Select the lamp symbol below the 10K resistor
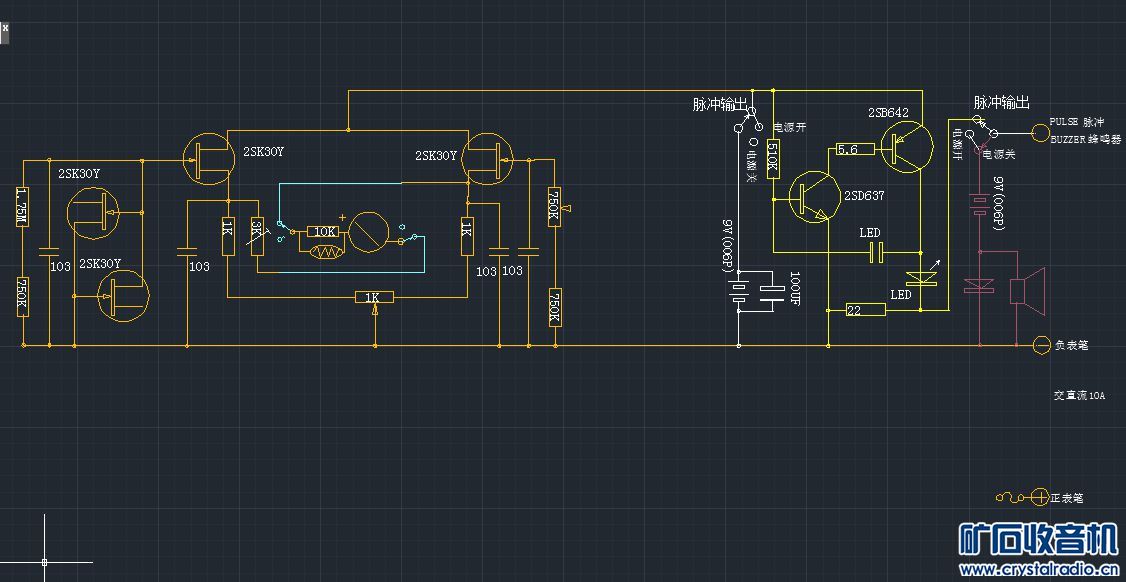 [326, 252]
